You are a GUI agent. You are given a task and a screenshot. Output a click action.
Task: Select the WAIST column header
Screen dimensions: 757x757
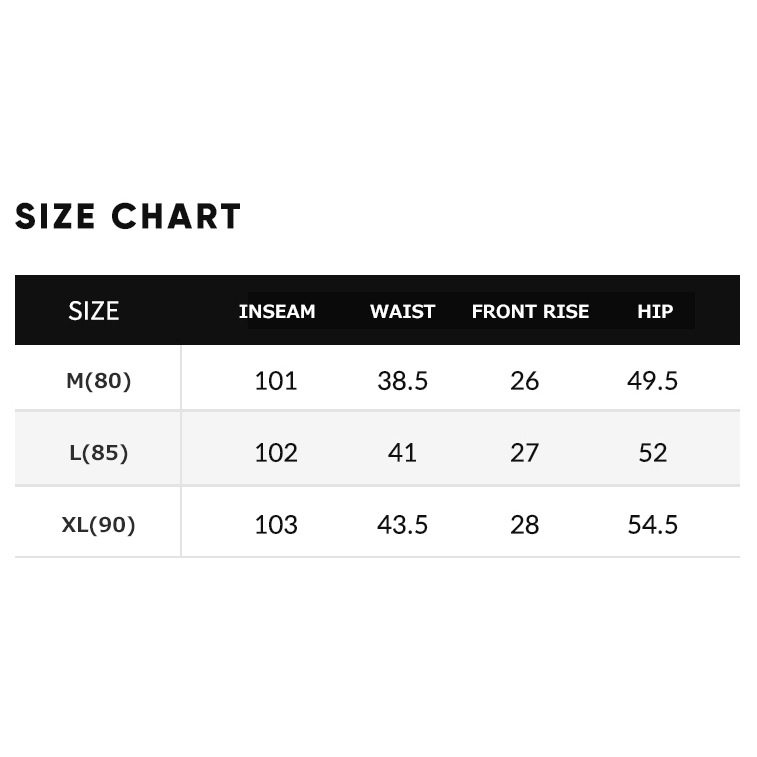point(402,312)
